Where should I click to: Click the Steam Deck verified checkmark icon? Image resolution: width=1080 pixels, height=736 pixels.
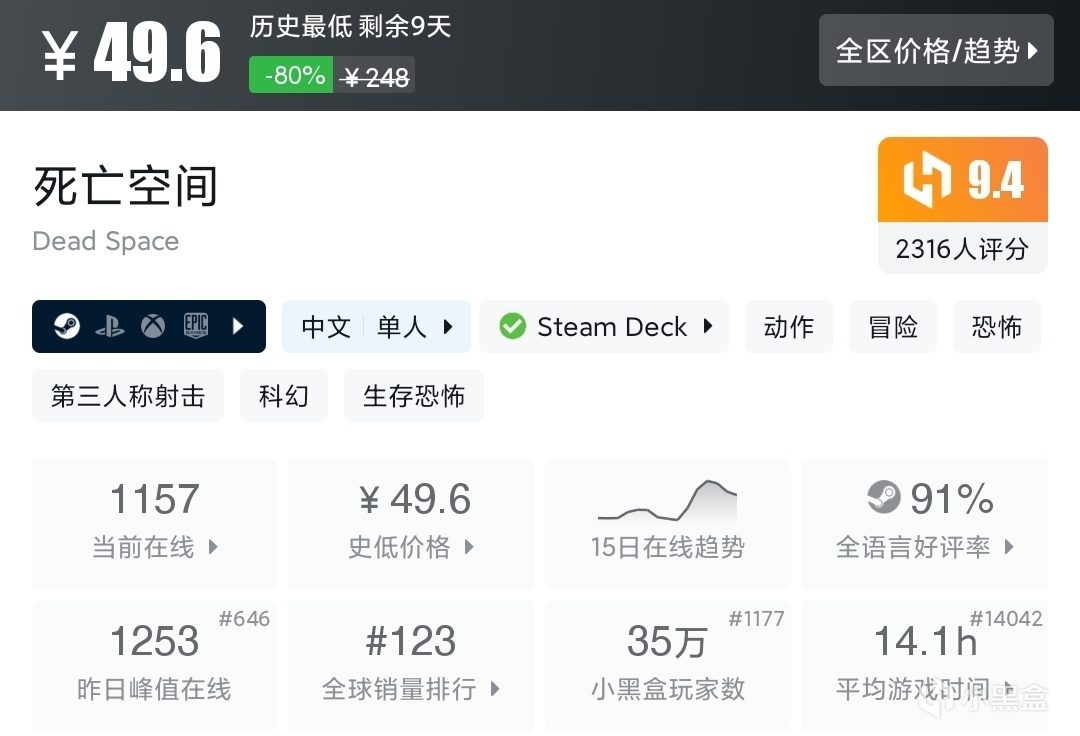click(x=513, y=327)
